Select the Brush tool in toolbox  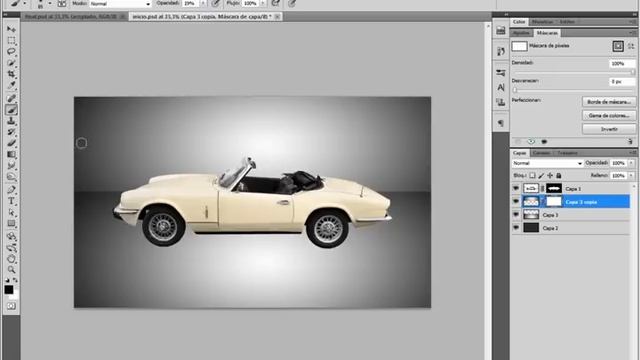pyautogui.click(x=11, y=110)
